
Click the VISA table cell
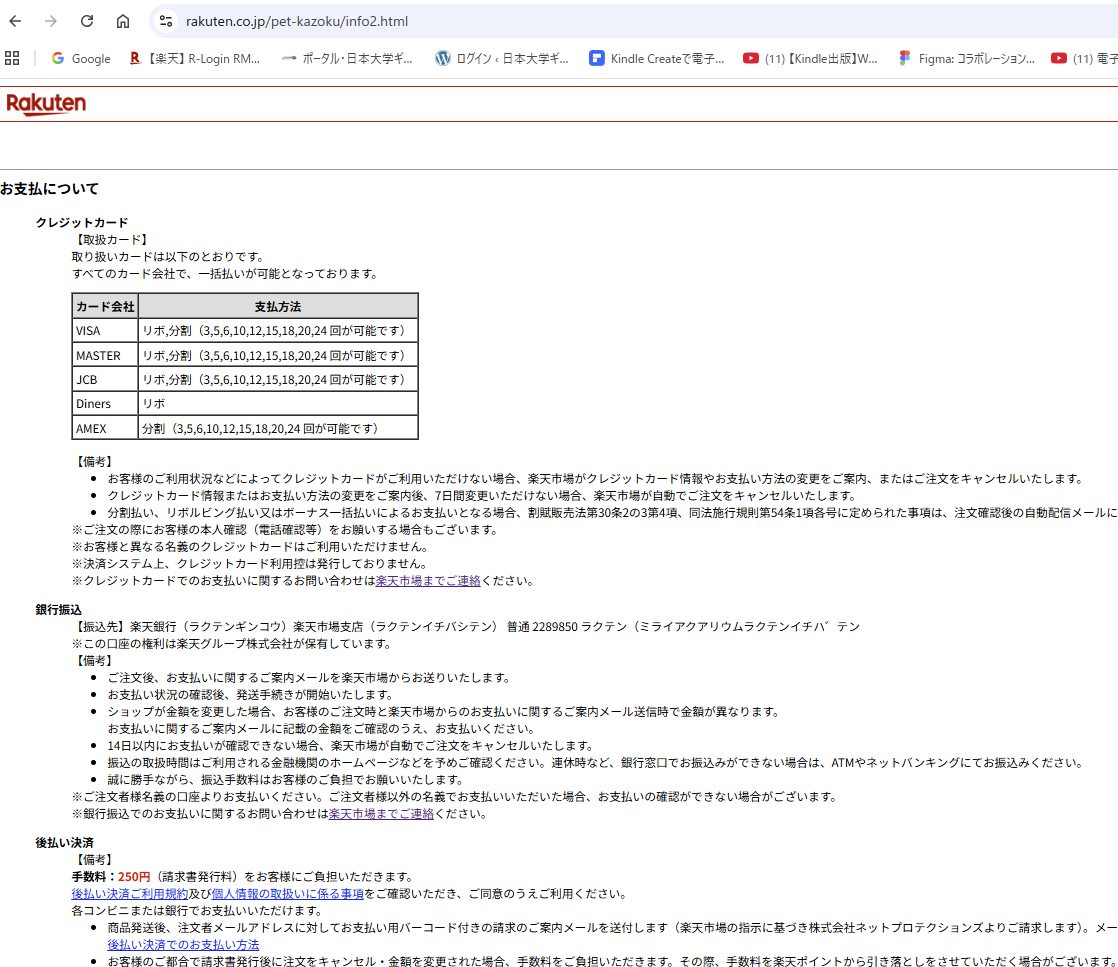pyautogui.click(x=105, y=331)
